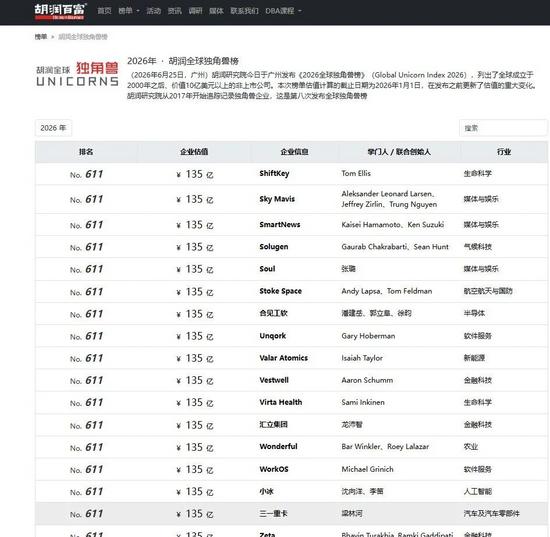Click No. 611 rank in ShiftKey row
This screenshot has height=537, width=550.
[x=86, y=174]
